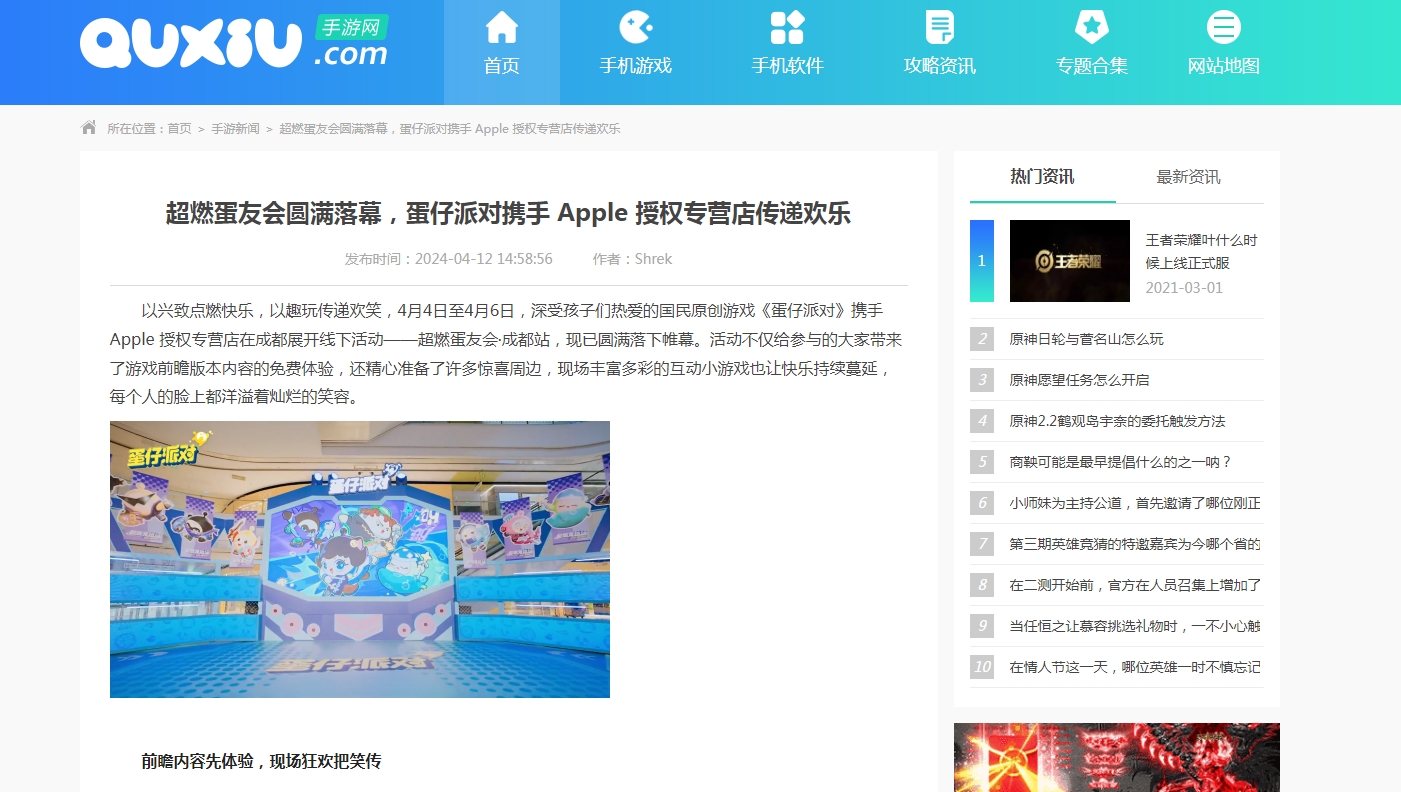The height and width of the screenshot is (792, 1401).
Task: Click the 专题合集 star badge icon
Action: pos(1092,27)
